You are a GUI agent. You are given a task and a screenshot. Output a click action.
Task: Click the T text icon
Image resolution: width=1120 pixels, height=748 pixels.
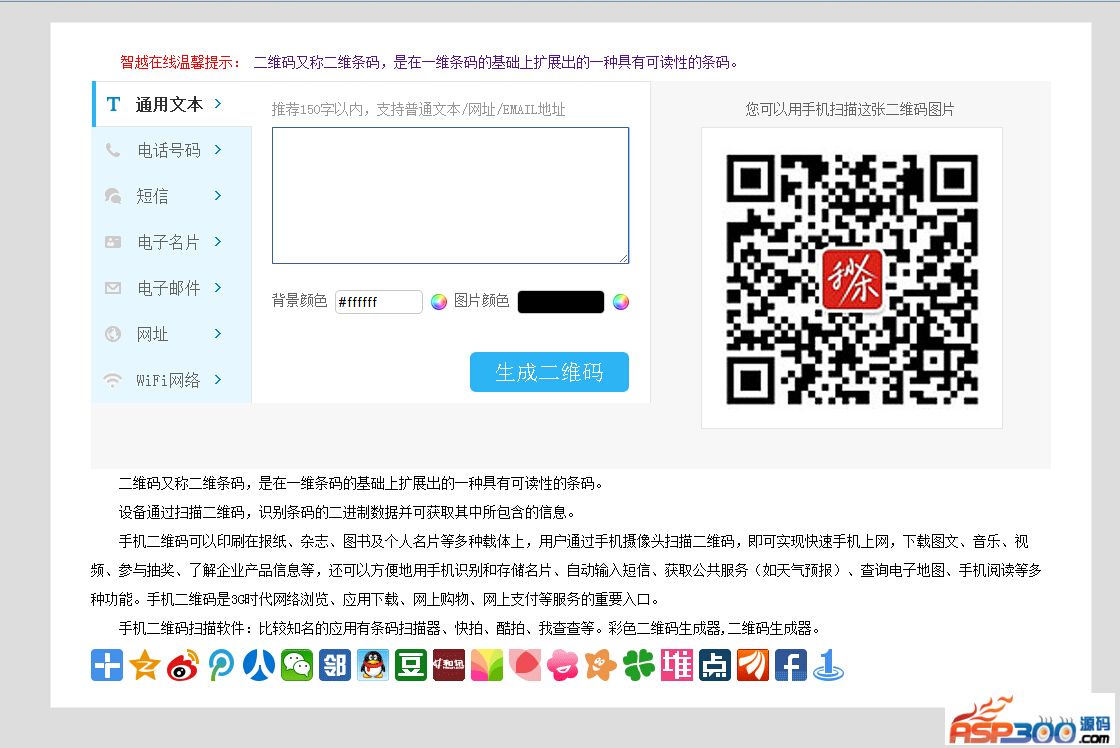click(x=113, y=104)
